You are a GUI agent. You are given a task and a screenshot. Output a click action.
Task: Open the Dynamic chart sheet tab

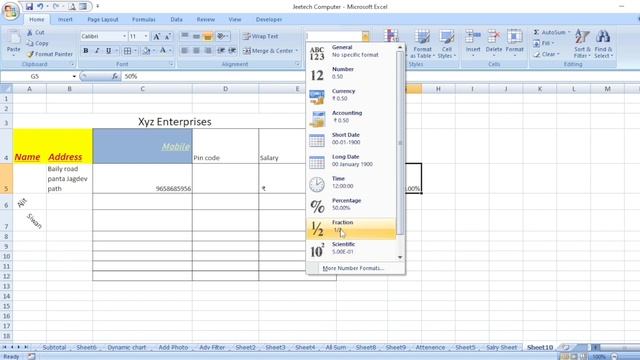click(x=127, y=347)
